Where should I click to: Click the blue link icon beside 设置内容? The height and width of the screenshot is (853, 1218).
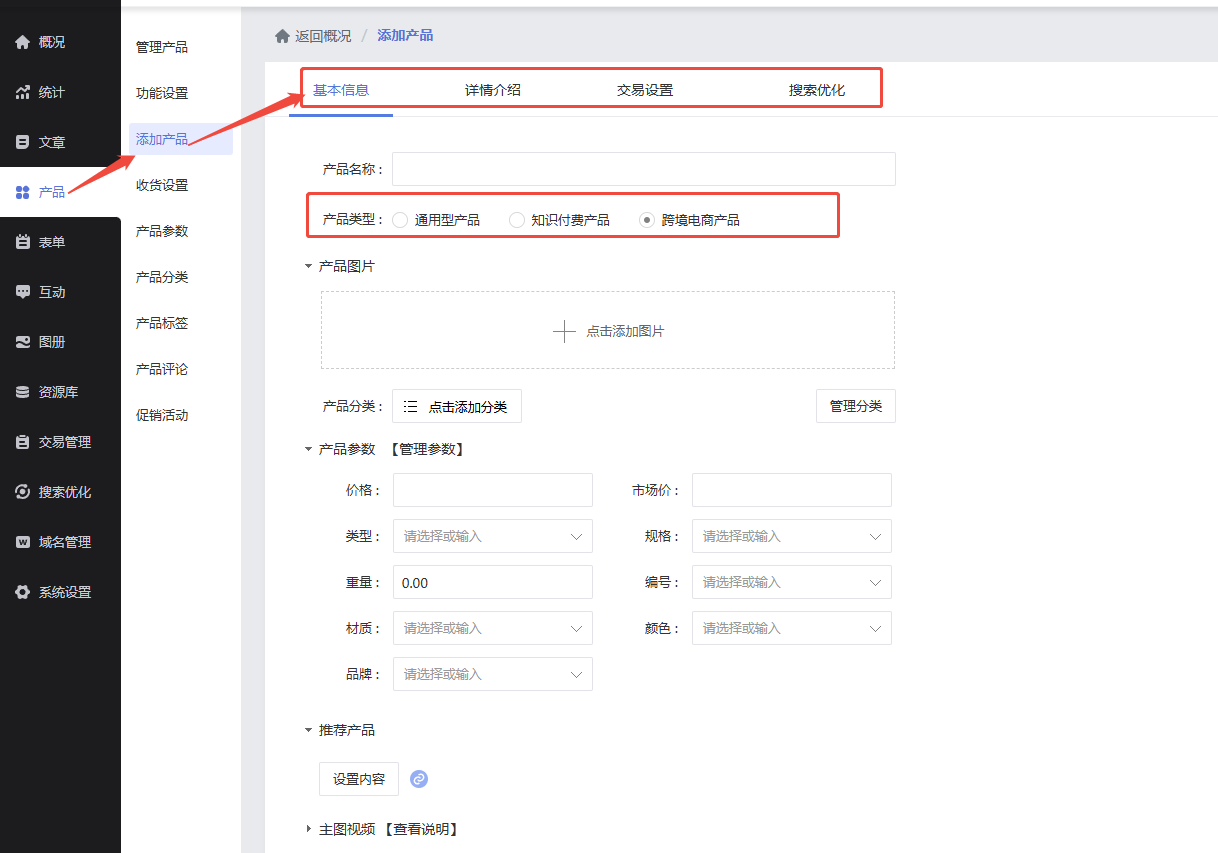[419, 779]
